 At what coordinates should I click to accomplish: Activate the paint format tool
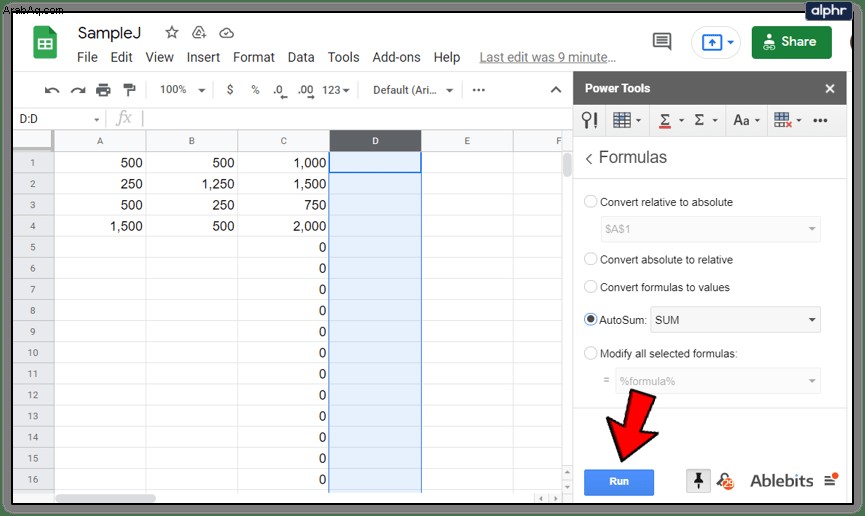129,90
